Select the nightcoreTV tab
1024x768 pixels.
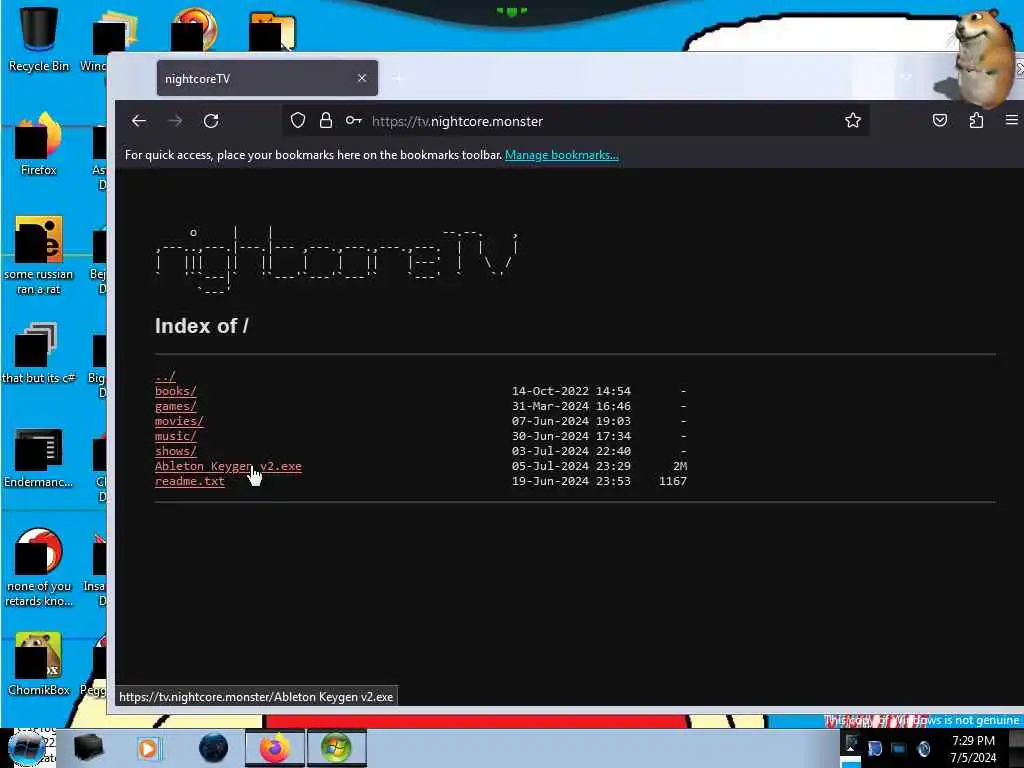(267, 78)
